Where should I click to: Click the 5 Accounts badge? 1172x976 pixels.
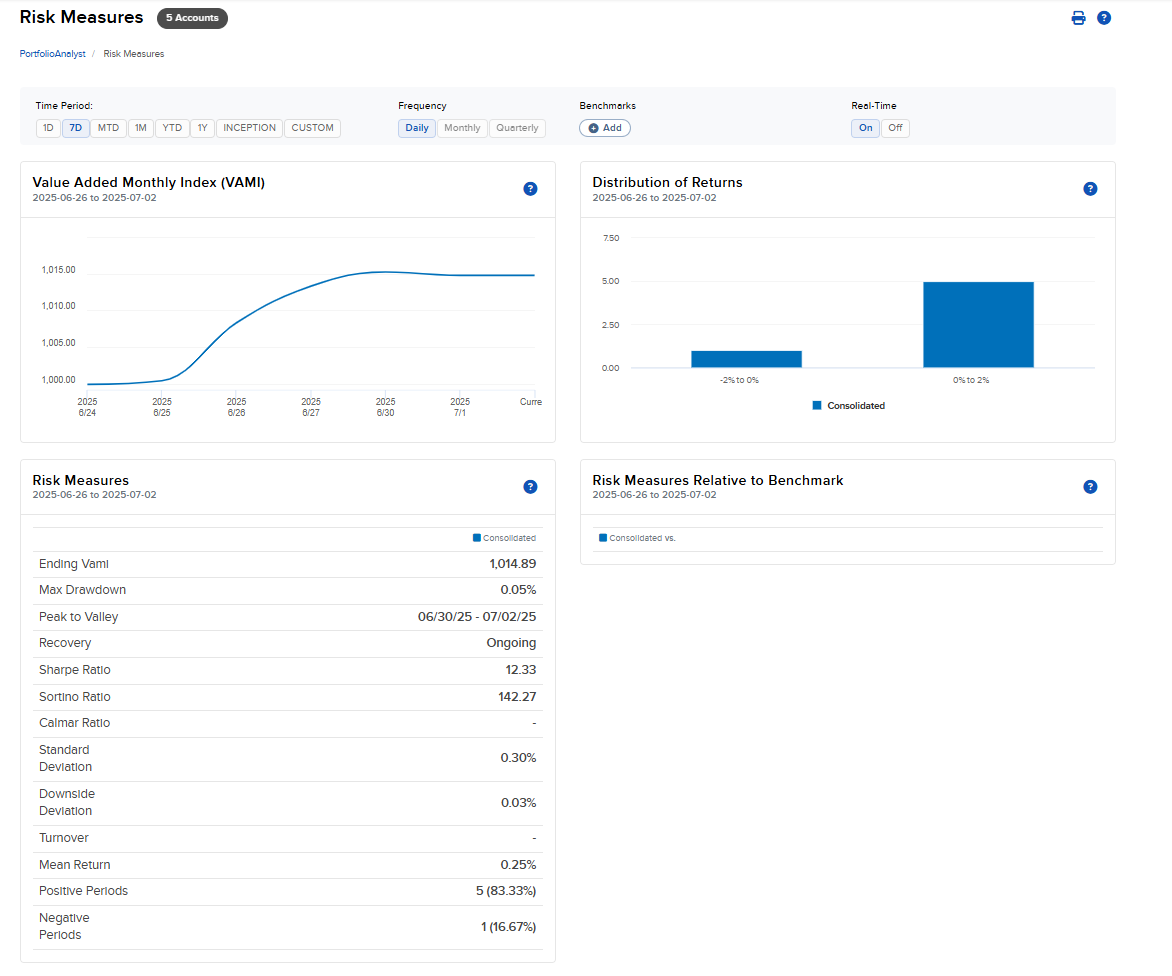(192, 17)
